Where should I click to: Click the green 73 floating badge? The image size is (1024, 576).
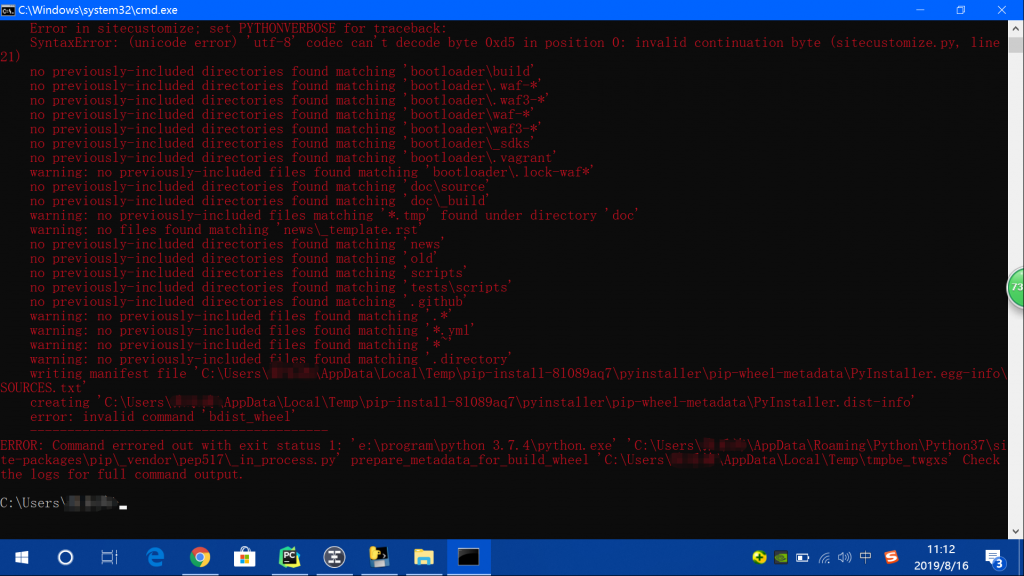coord(1016,287)
